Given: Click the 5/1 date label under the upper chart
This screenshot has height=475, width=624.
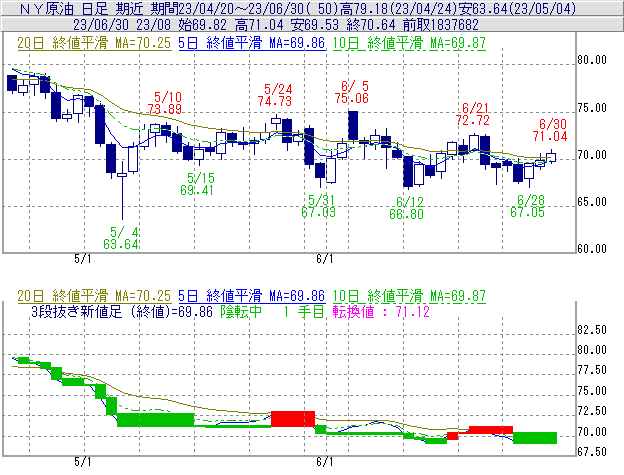Looking at the screenshot, I should point(83,259).
